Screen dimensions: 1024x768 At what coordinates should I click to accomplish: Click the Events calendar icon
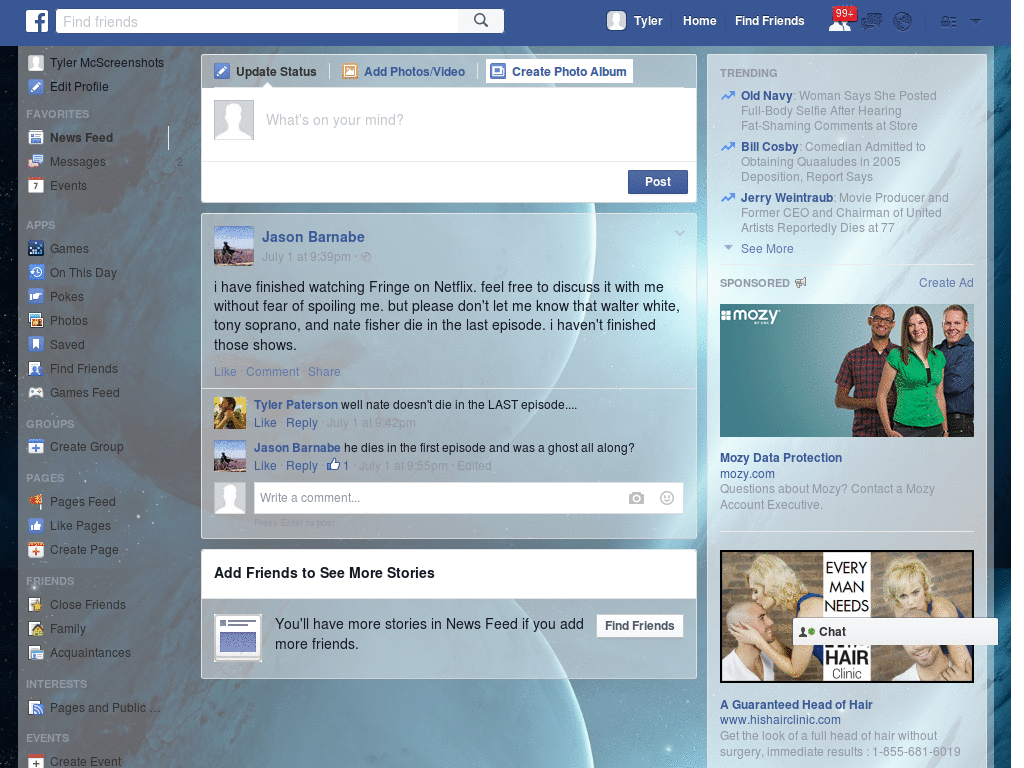click(36, 185)
